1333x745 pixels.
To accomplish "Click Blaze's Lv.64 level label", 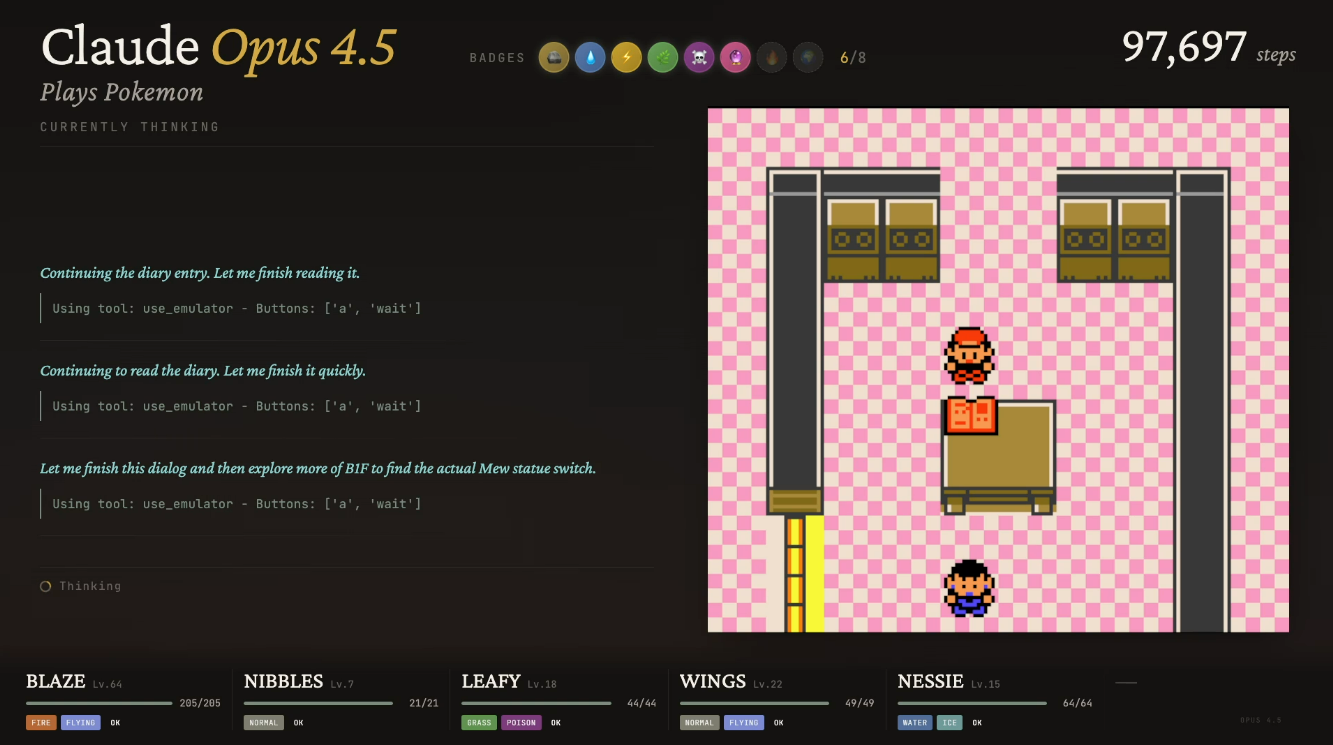I will [x=107, y=684].
